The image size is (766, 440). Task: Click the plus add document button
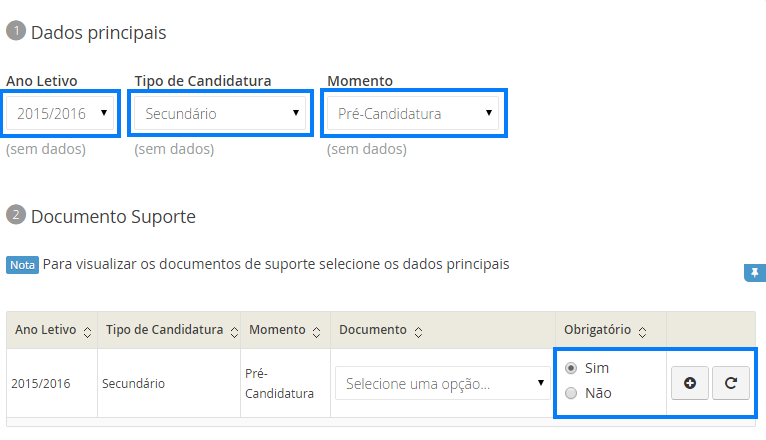(x=690, y=382)
